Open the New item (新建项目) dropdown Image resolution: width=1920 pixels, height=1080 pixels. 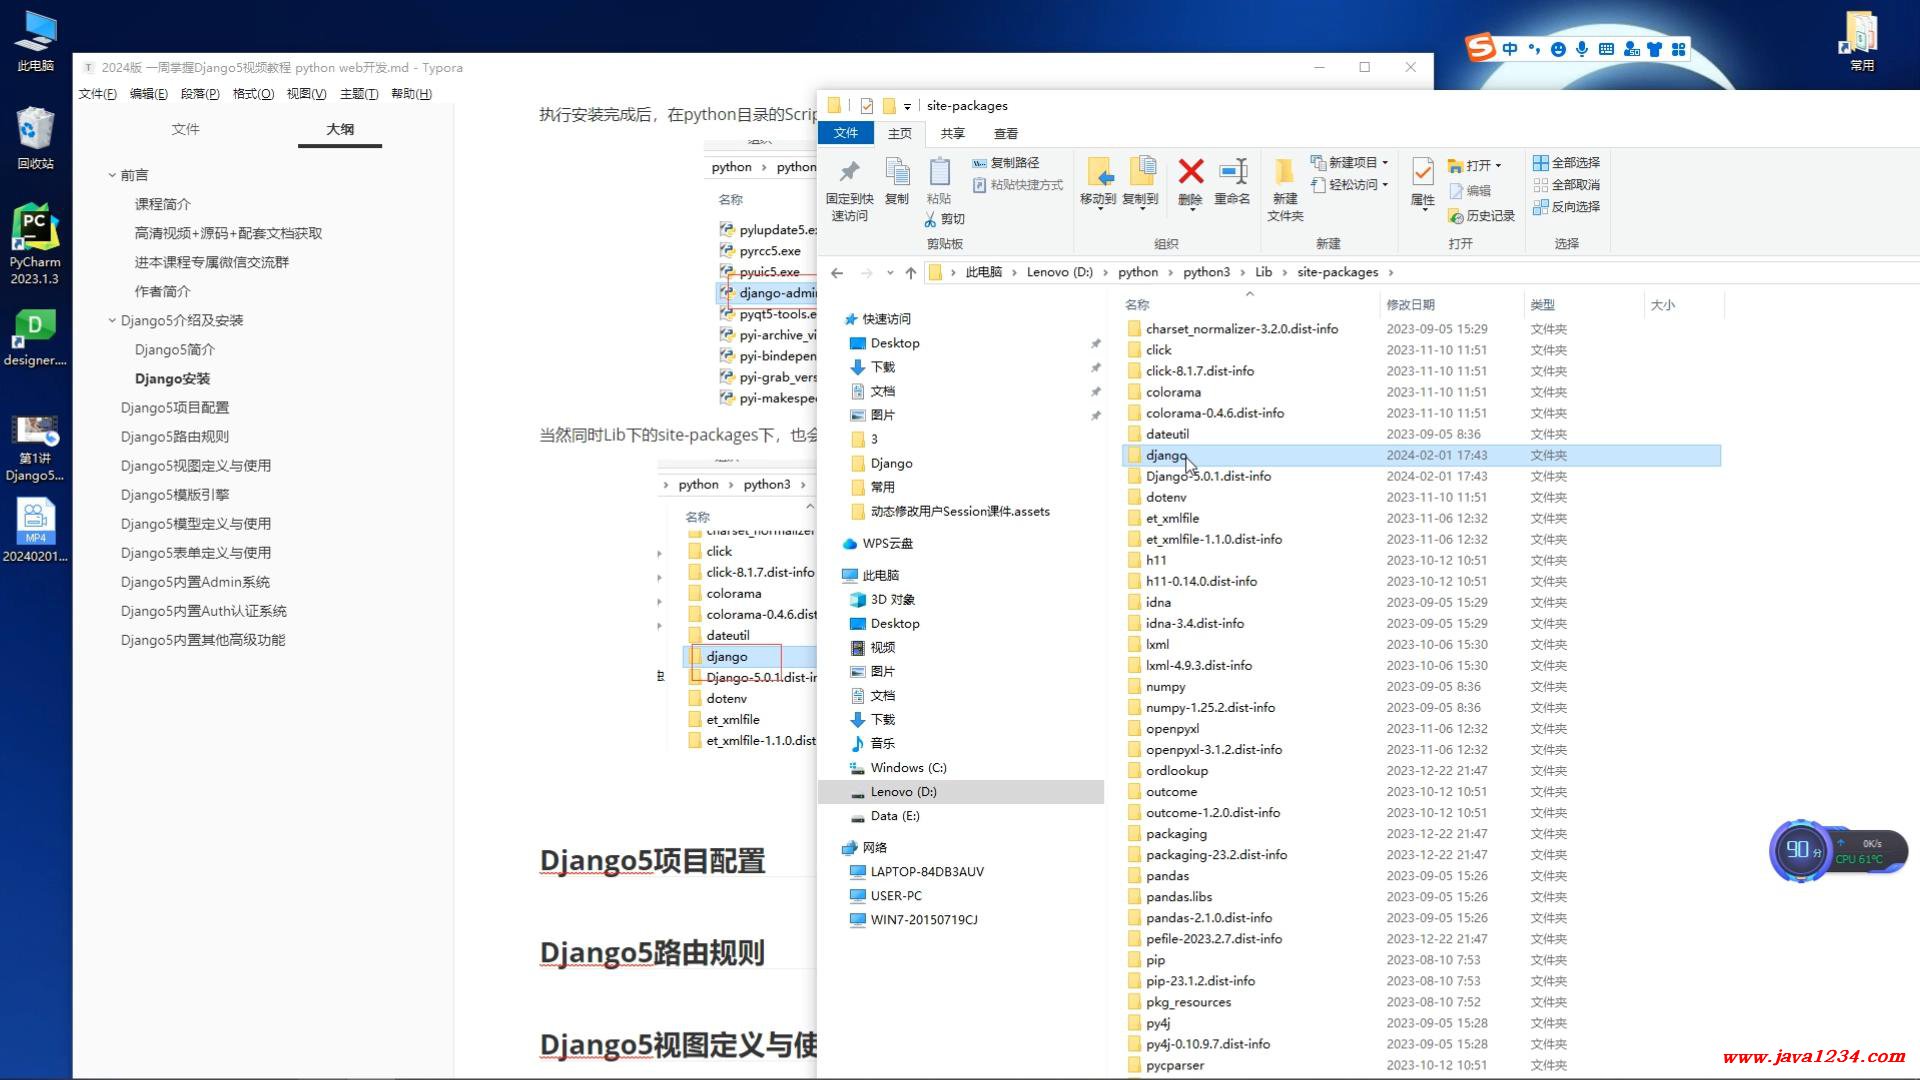(1350, 163)
